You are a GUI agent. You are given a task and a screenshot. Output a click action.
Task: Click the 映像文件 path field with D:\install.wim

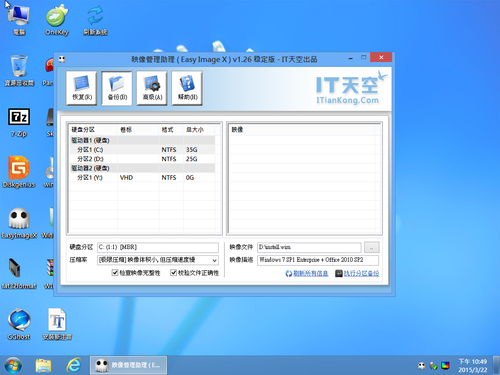[309, 247]
